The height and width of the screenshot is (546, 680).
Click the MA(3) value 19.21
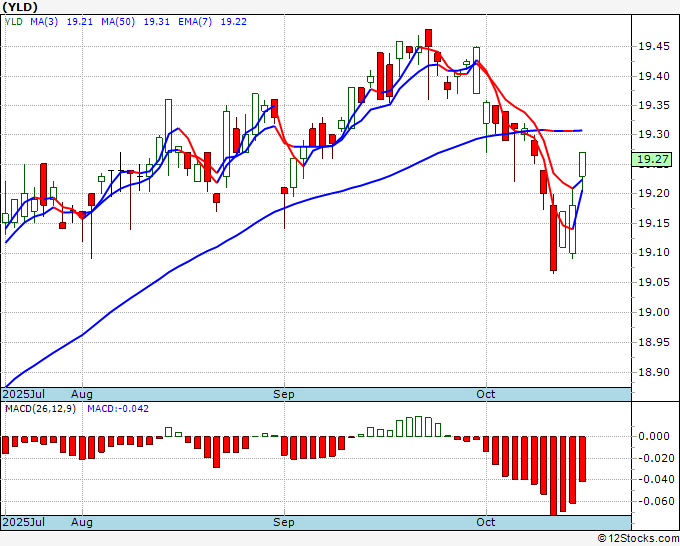(x=79, y=21)
